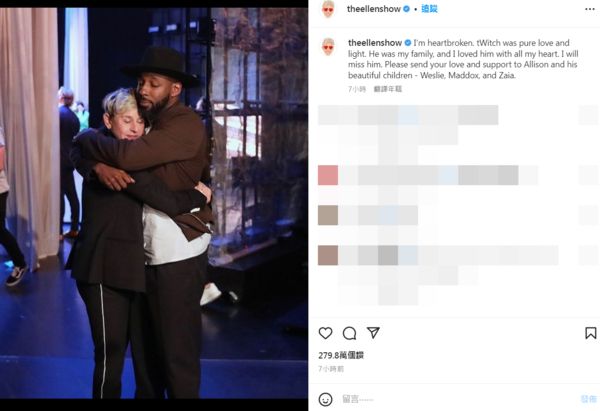Click the hugging photo of the post
Viewport: 600px width, 411px height.
(154, 203)
